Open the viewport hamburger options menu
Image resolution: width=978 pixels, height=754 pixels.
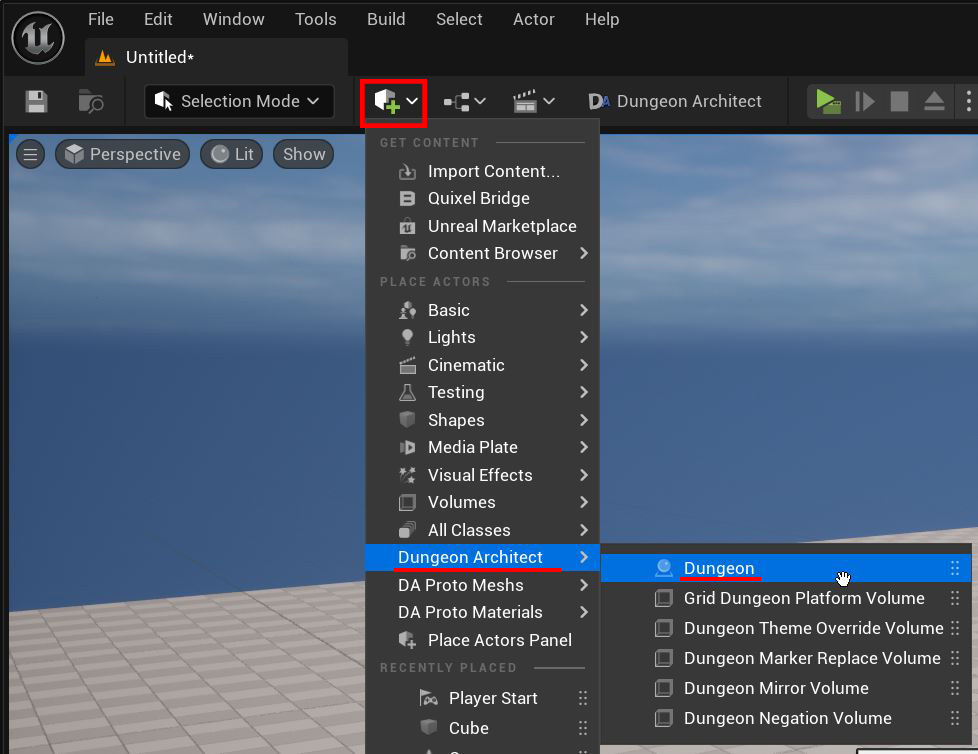tap(30, 154)
